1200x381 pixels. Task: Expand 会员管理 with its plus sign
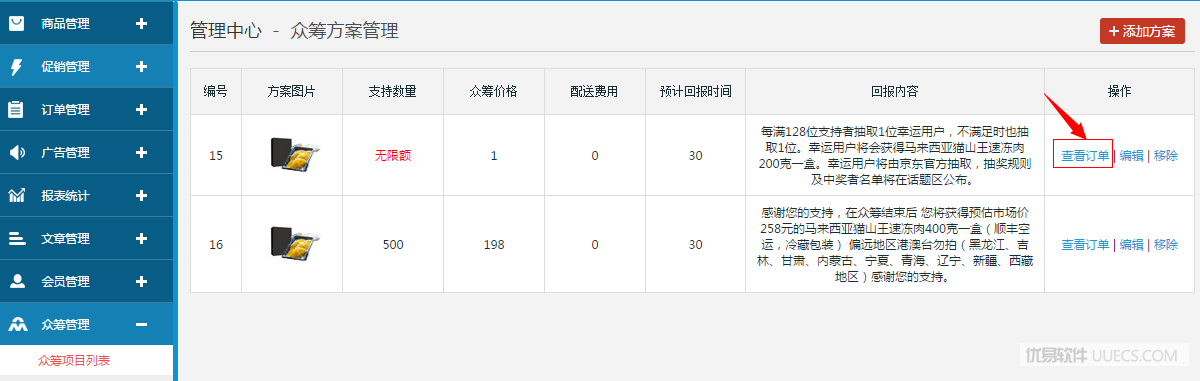141,282
